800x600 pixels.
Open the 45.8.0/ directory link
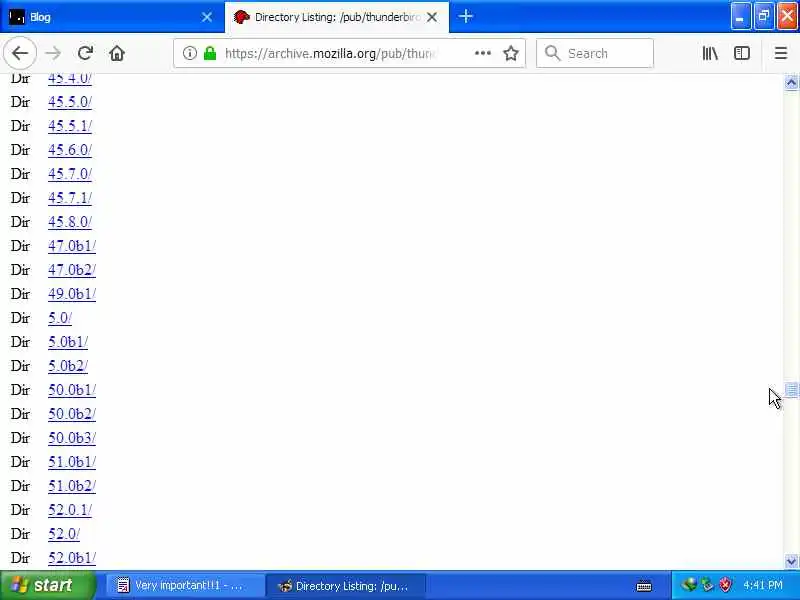70,221
